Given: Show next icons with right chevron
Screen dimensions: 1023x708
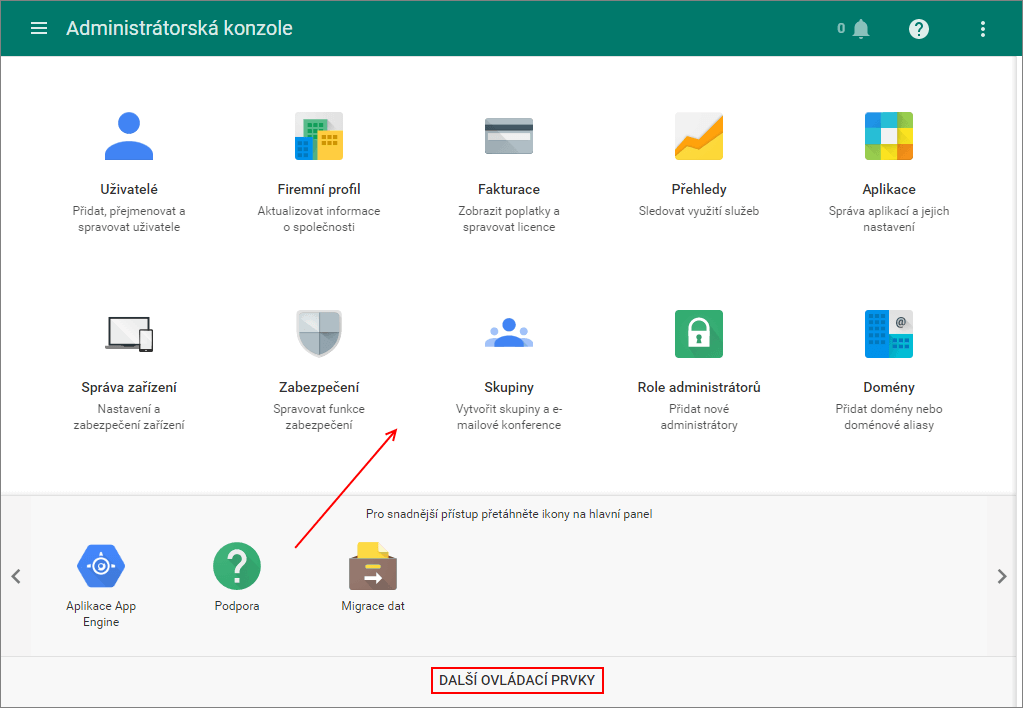Looking at the screenshot, I should pyautogui.click(x=1002, y=576).
